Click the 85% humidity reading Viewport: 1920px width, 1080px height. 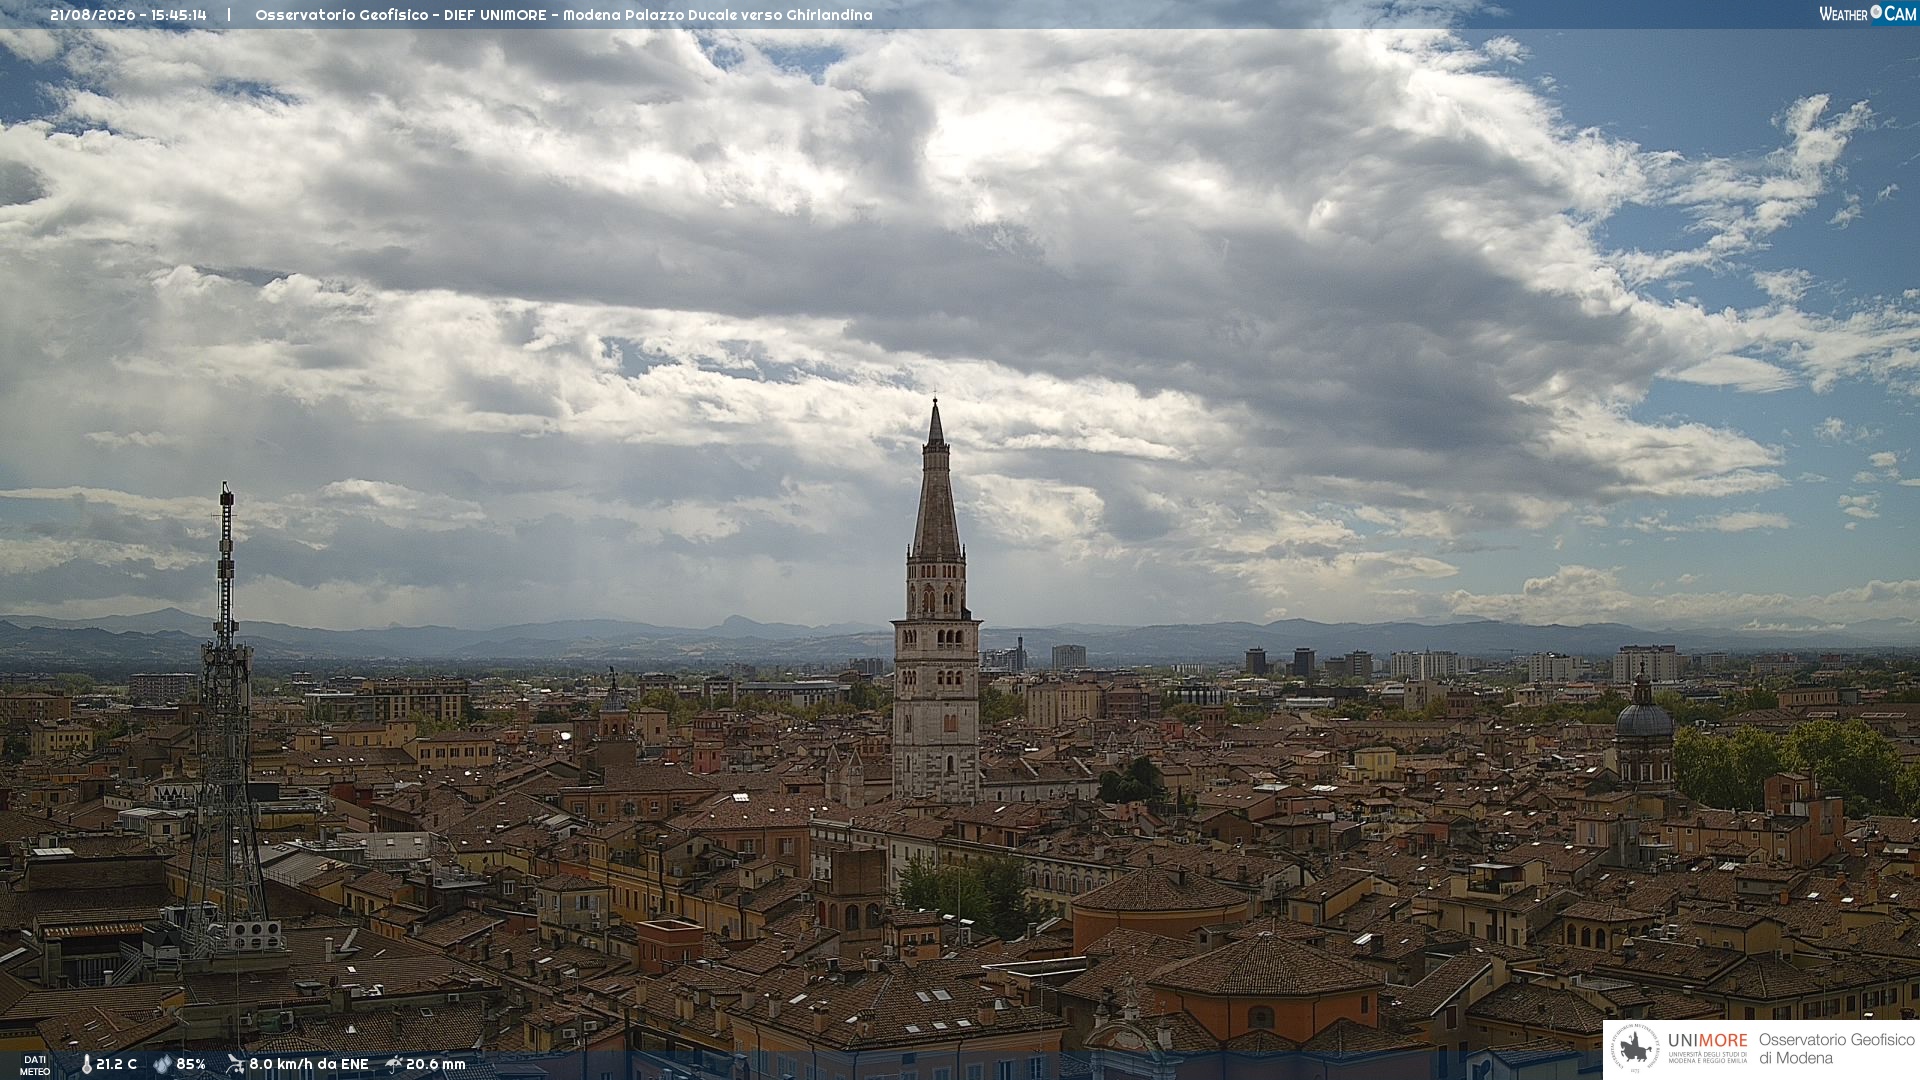[x=191, y=1065]
